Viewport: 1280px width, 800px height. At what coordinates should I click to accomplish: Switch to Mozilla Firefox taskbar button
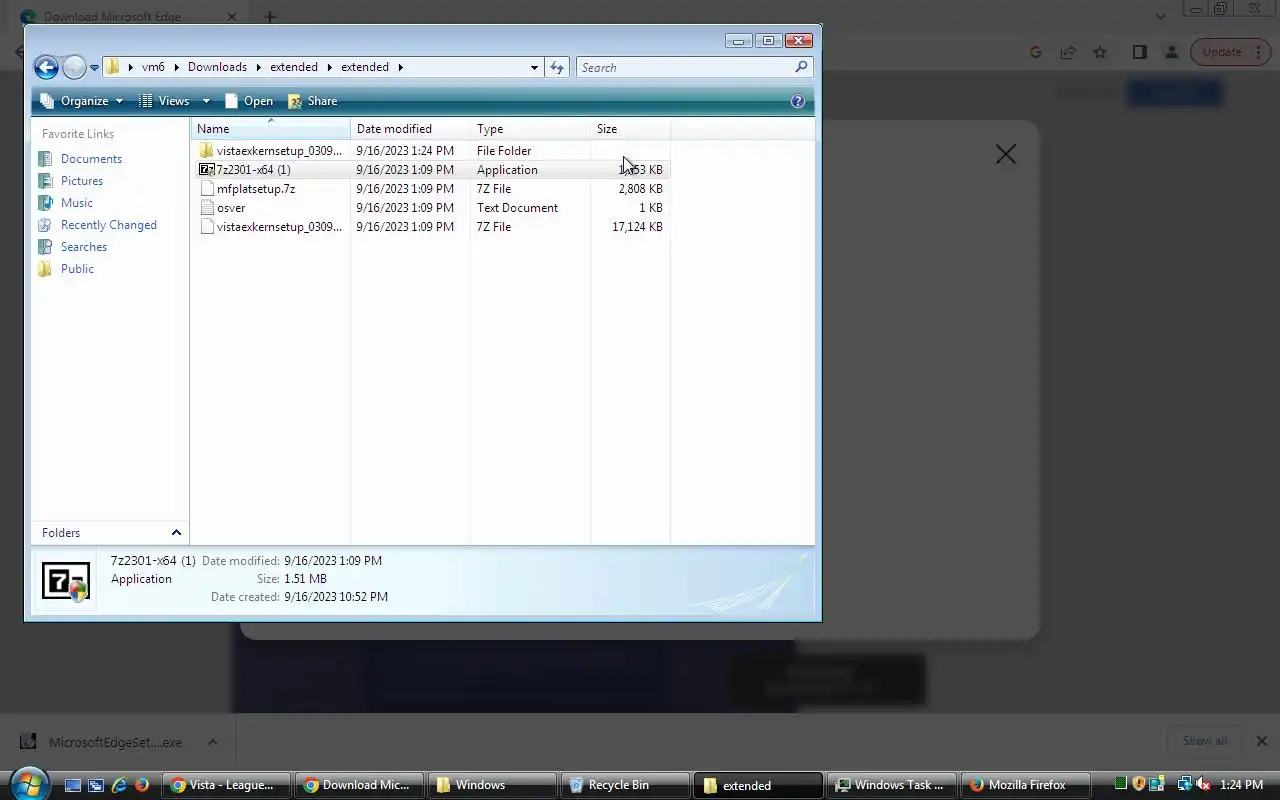tap(1025, 785)
